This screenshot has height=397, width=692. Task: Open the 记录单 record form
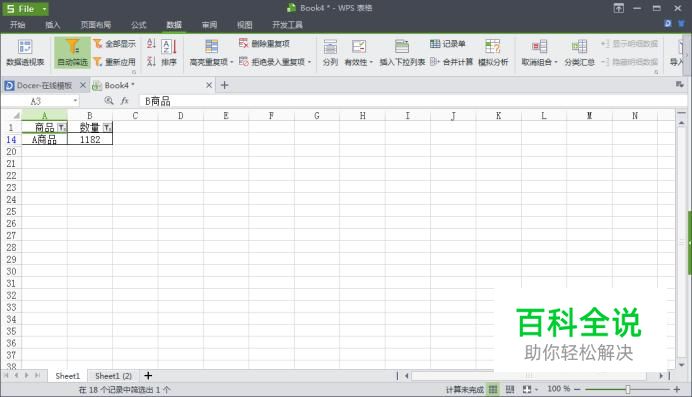448,44
